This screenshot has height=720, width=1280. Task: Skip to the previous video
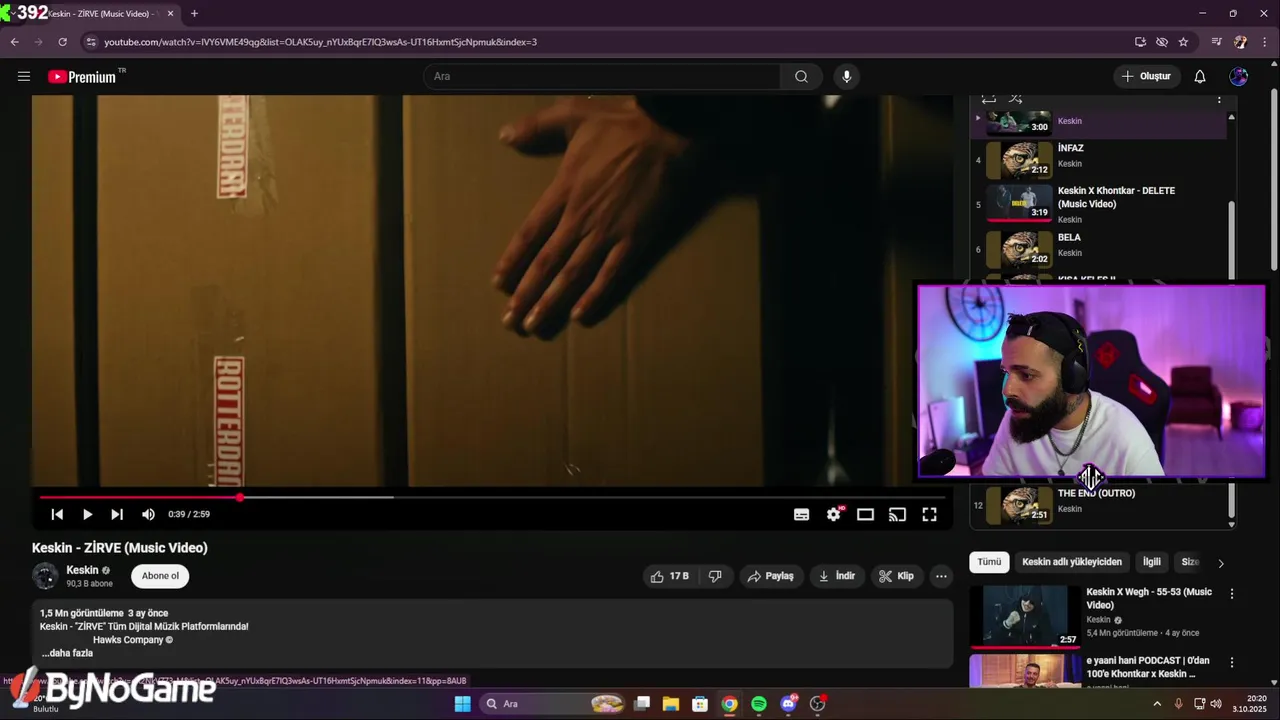(x=57, y=514)
